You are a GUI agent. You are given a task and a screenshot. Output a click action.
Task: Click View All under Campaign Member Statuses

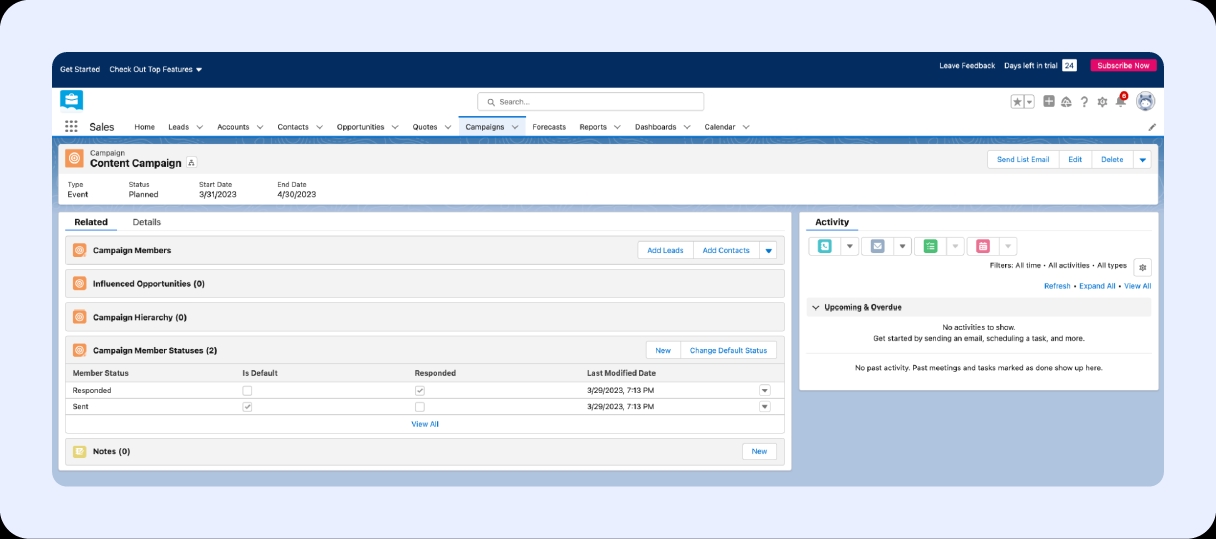(425, 424)
